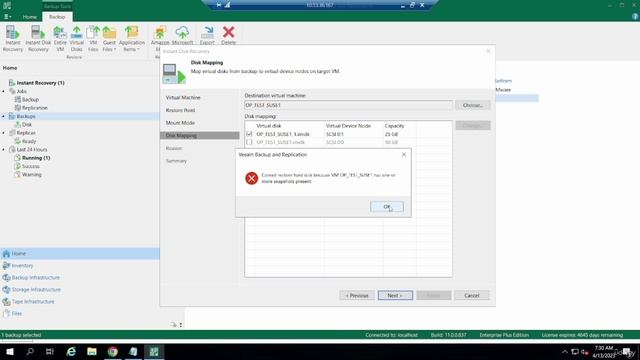Collapse the Backups tree node
This screenshot has width=640, height=360.
[x=4, y=116]
